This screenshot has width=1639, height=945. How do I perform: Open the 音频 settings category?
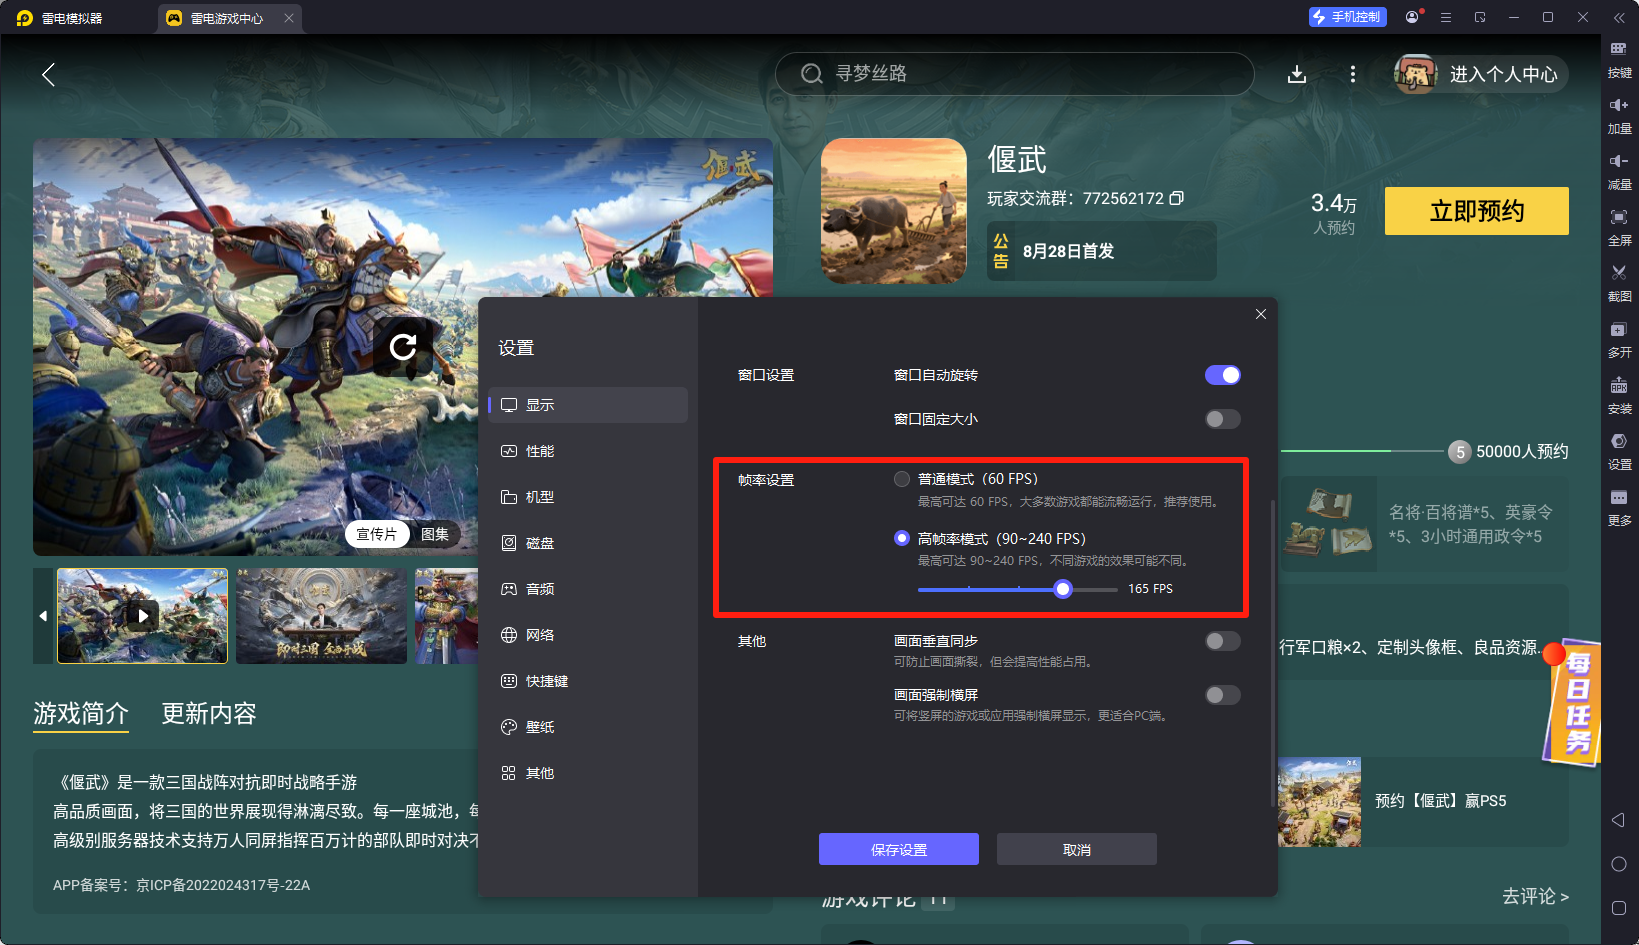click(x=588, y=589)
